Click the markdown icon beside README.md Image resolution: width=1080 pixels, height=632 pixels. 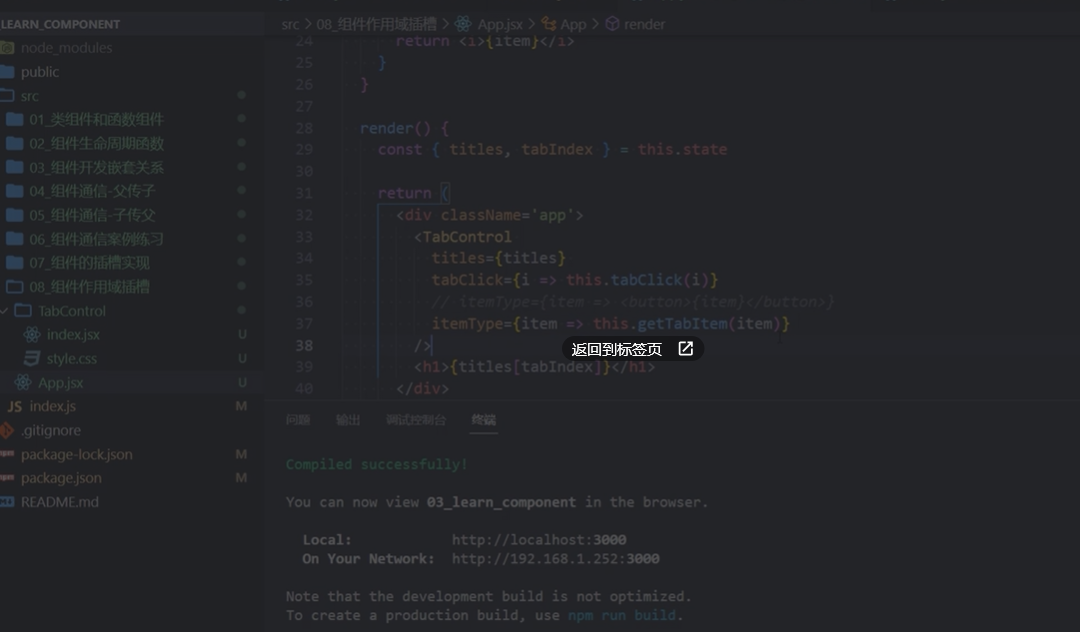tap(7, 502)
